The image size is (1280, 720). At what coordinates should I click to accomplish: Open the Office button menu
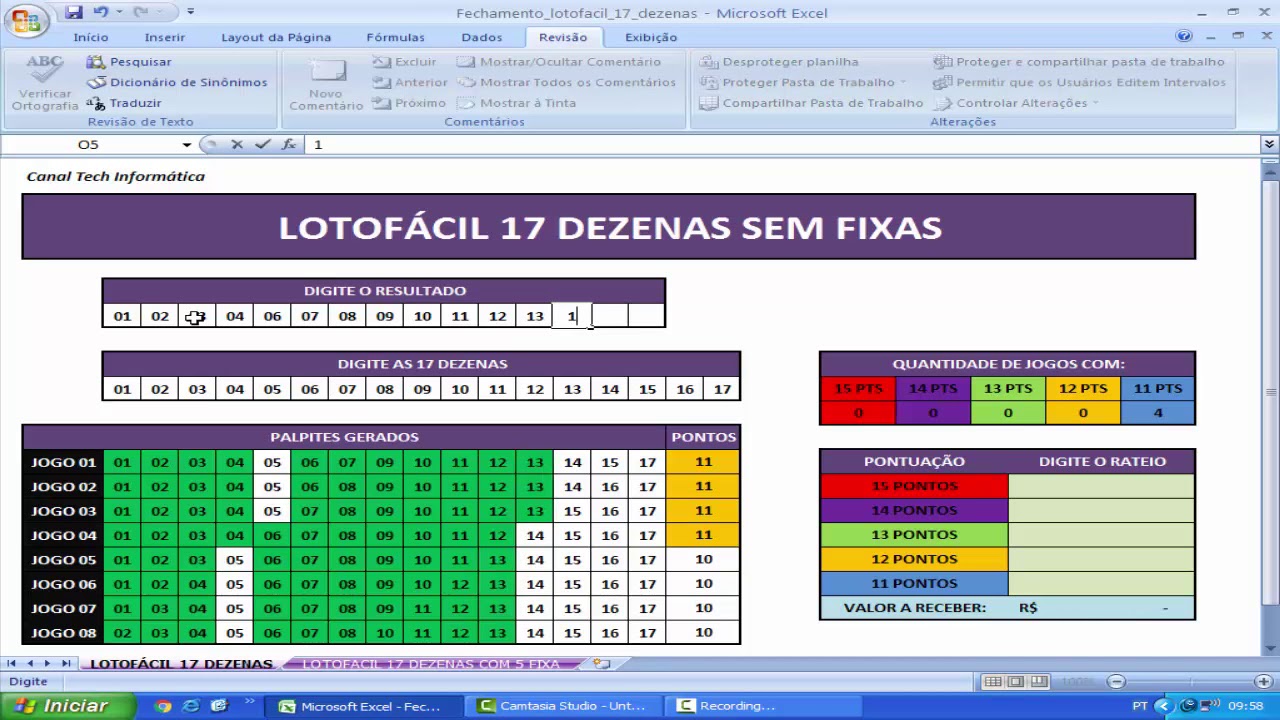tap(27, 19)
